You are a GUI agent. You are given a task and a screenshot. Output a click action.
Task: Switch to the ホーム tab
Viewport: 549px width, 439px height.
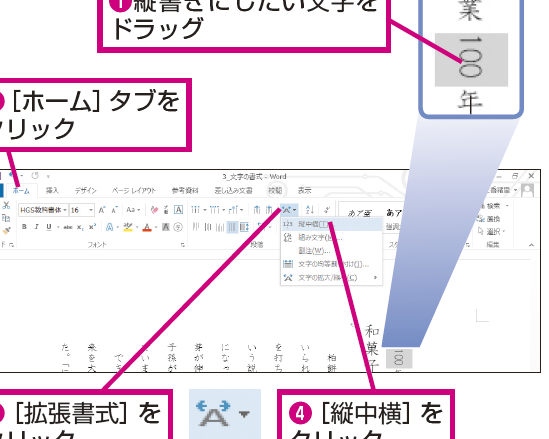pos(21,190)
